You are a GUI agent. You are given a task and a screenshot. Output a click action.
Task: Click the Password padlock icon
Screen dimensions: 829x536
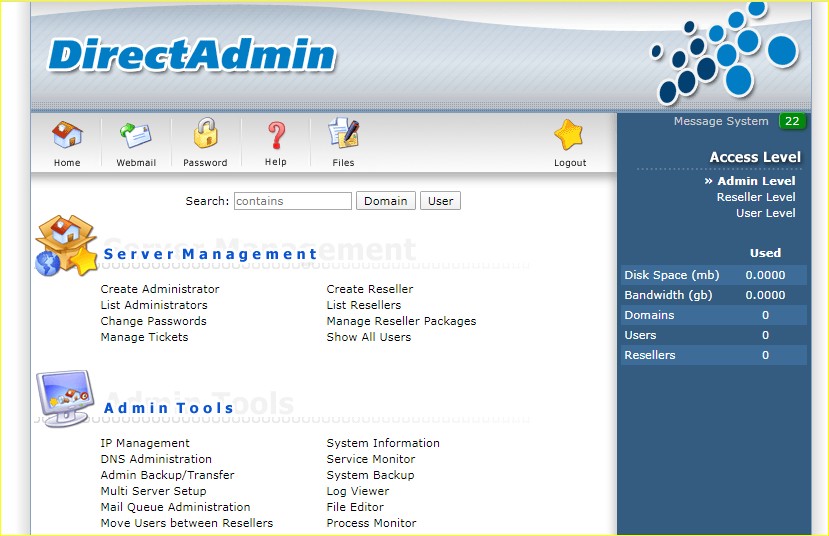click(x=205, y=134)
